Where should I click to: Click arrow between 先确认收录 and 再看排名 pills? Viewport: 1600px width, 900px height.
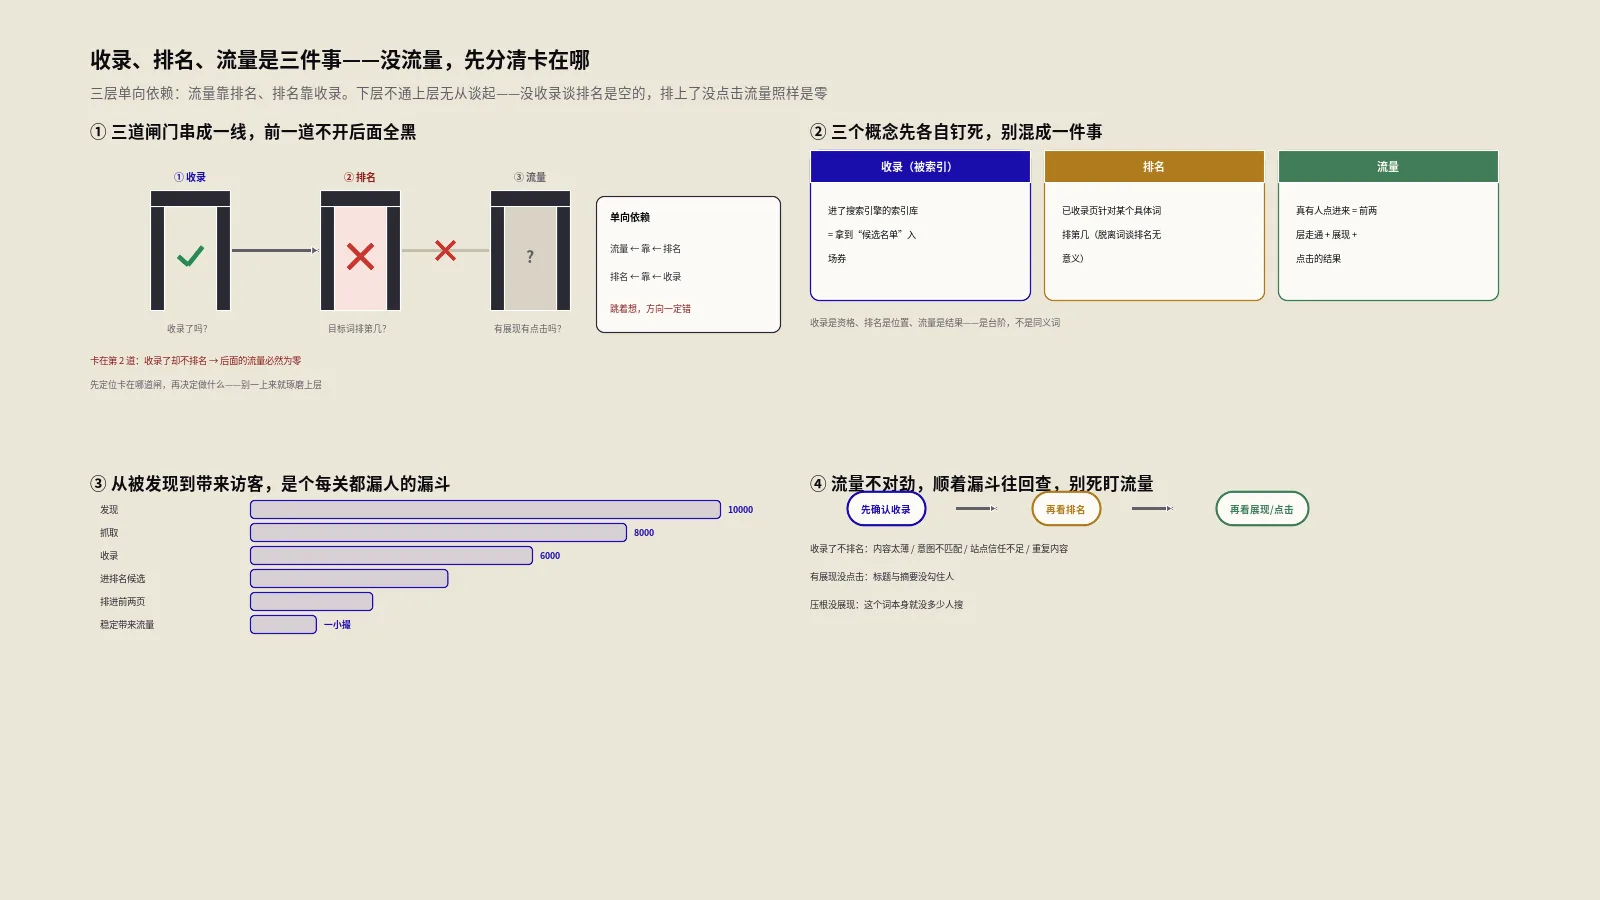point(976,509)
